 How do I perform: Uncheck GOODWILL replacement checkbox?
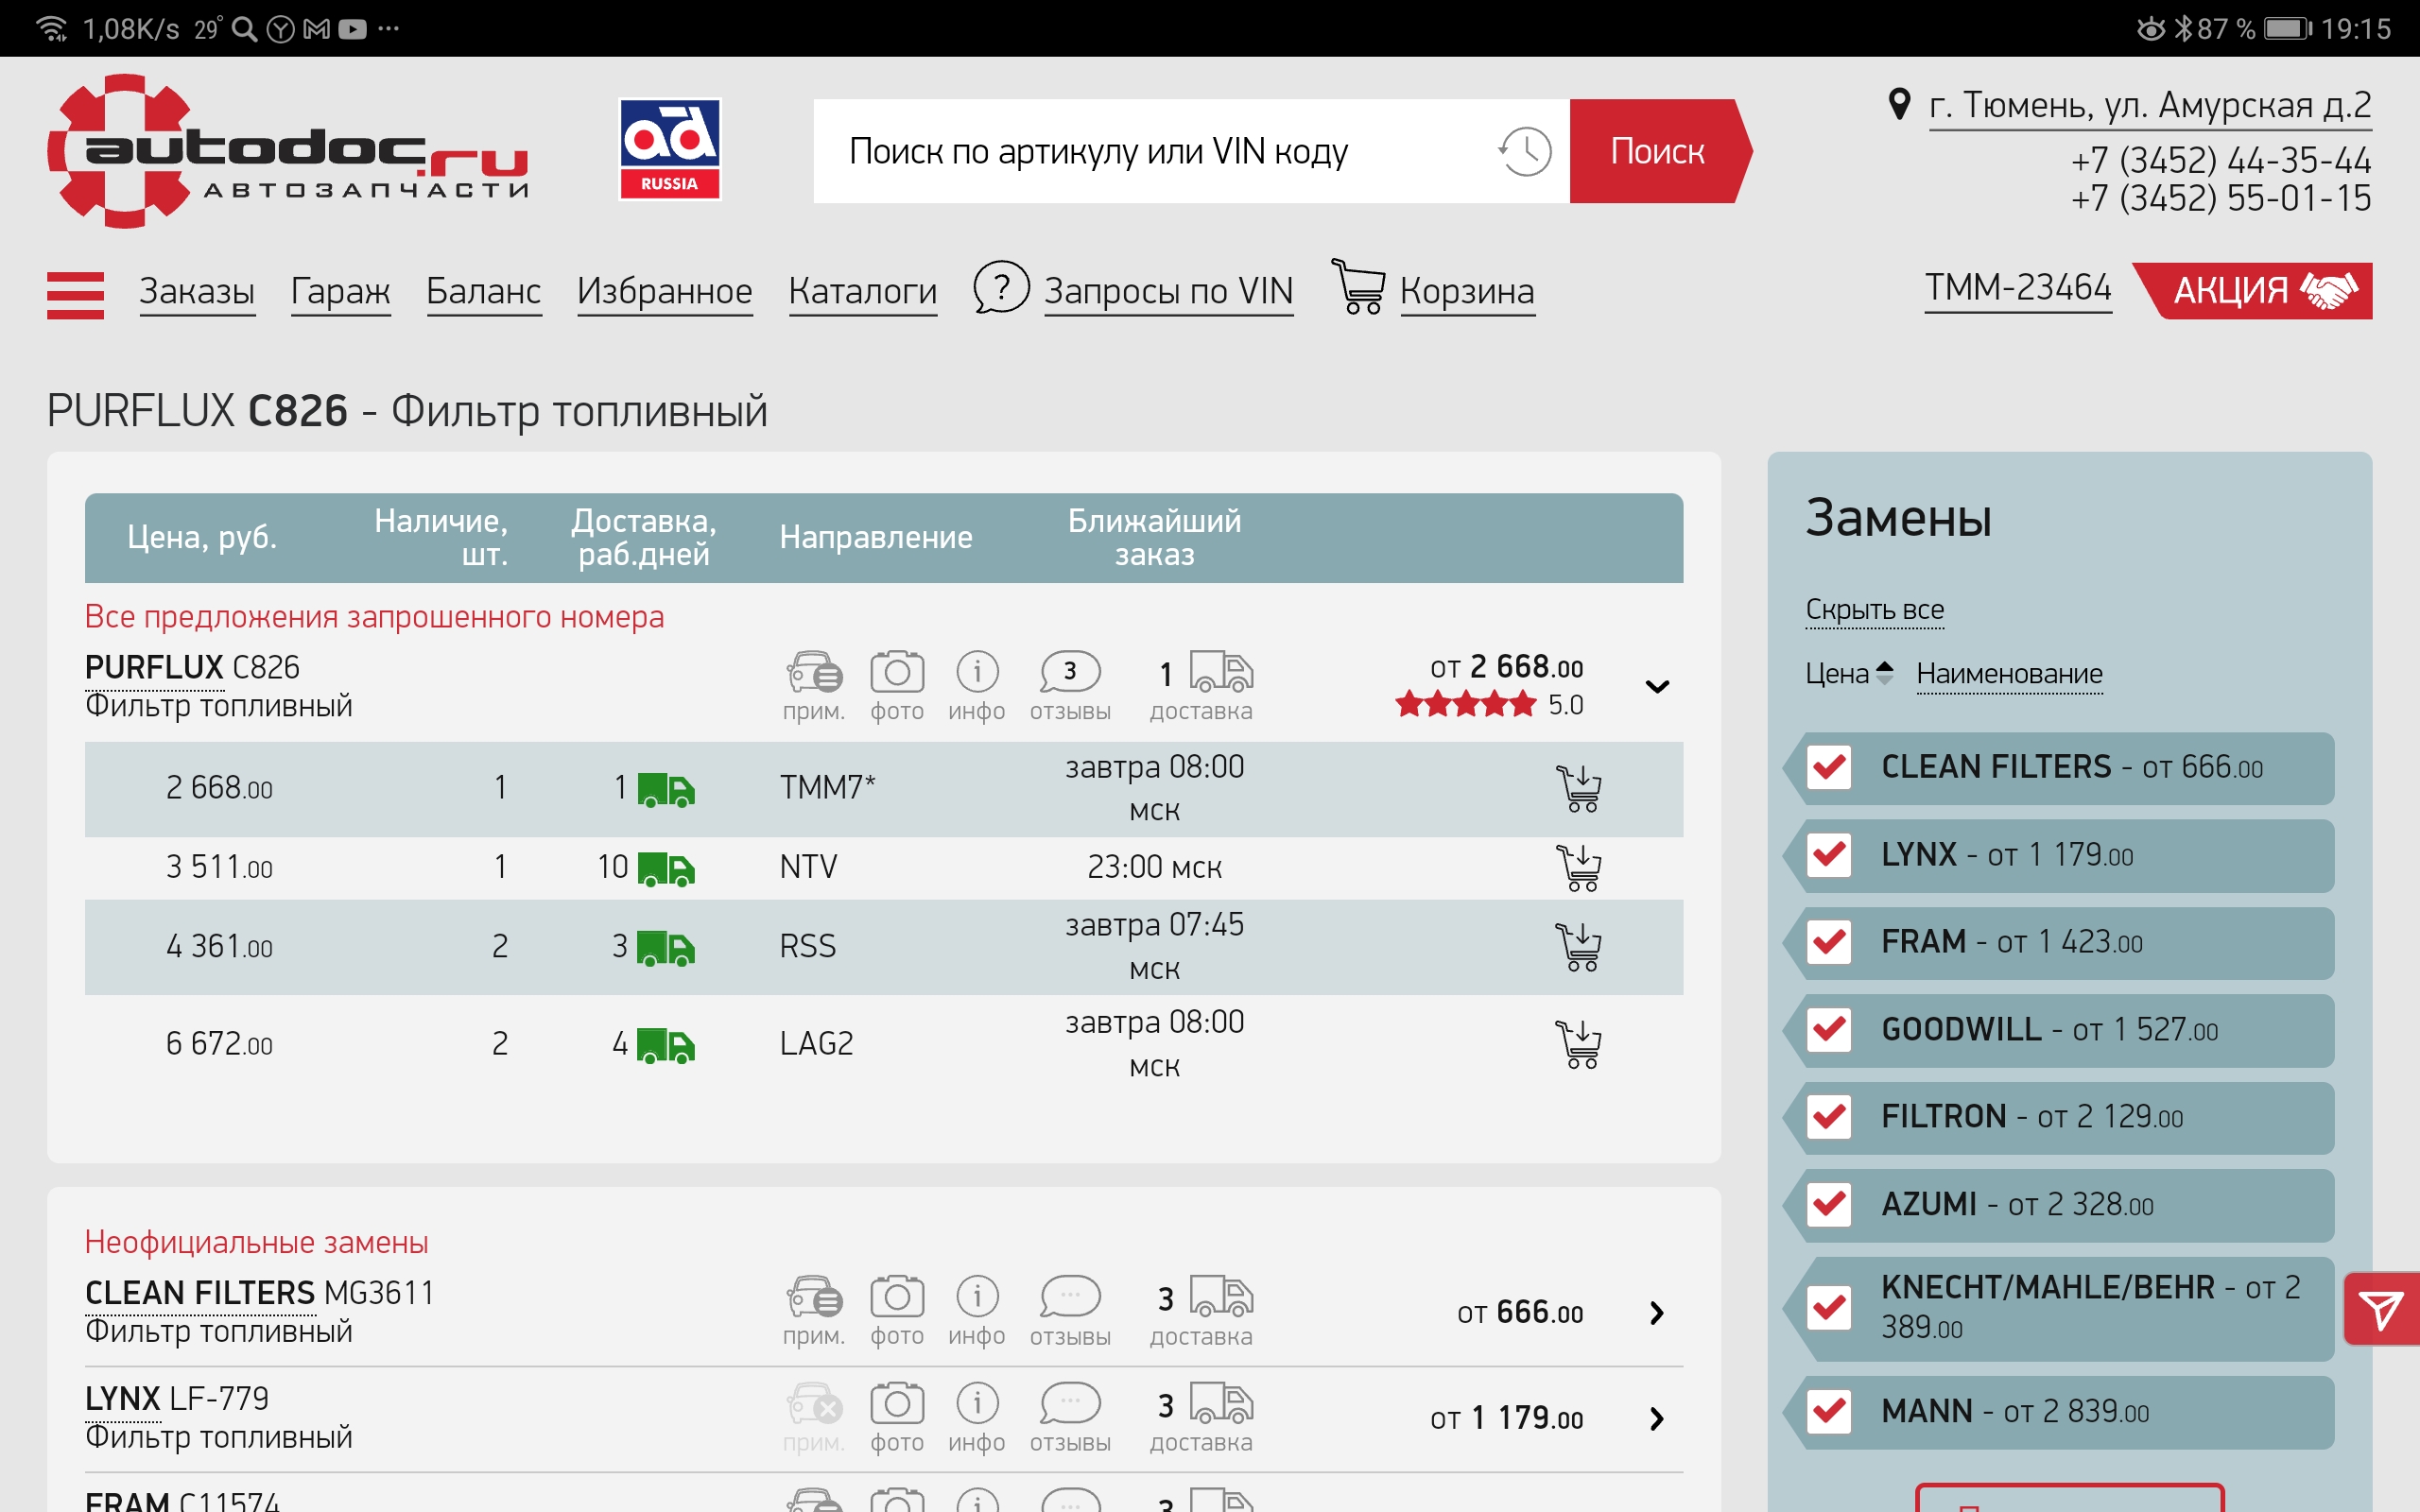point(1829,1030)
